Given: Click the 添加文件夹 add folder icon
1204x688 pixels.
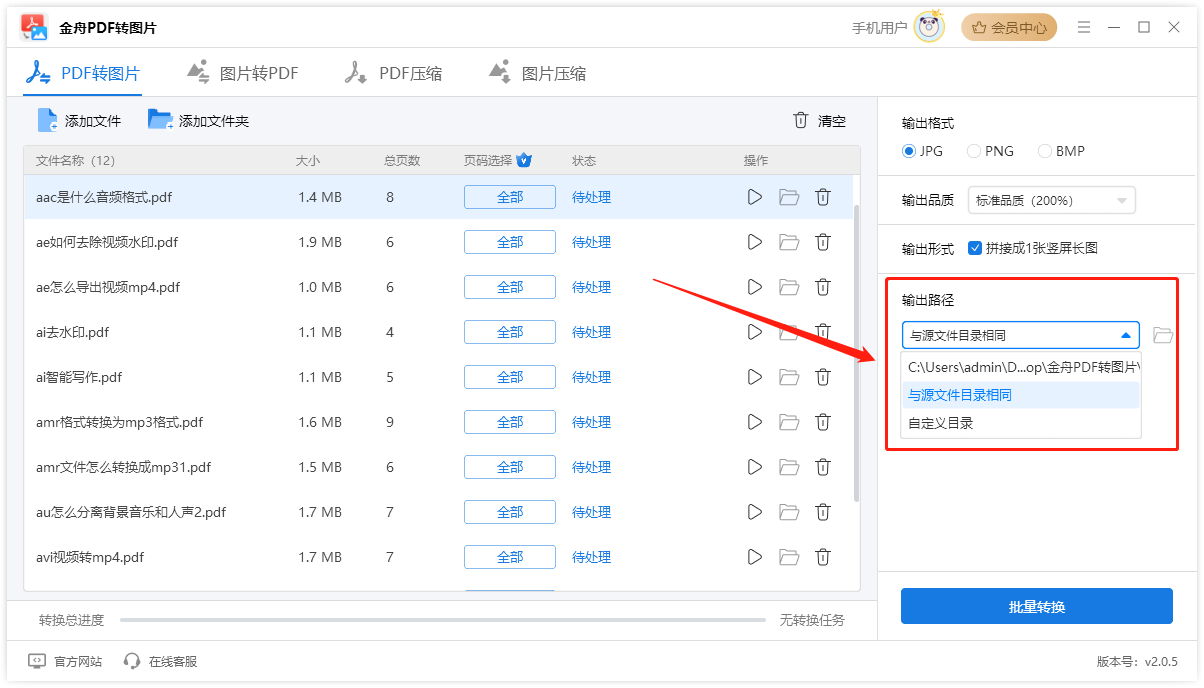Looking at the screenshot, I should [x=160, y=119].
